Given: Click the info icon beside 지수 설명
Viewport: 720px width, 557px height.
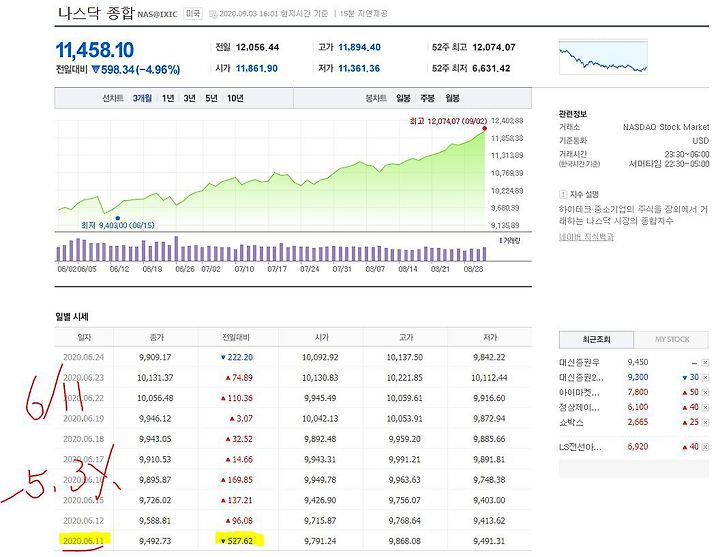Looking at the screenshot, I should pos(562,194).
